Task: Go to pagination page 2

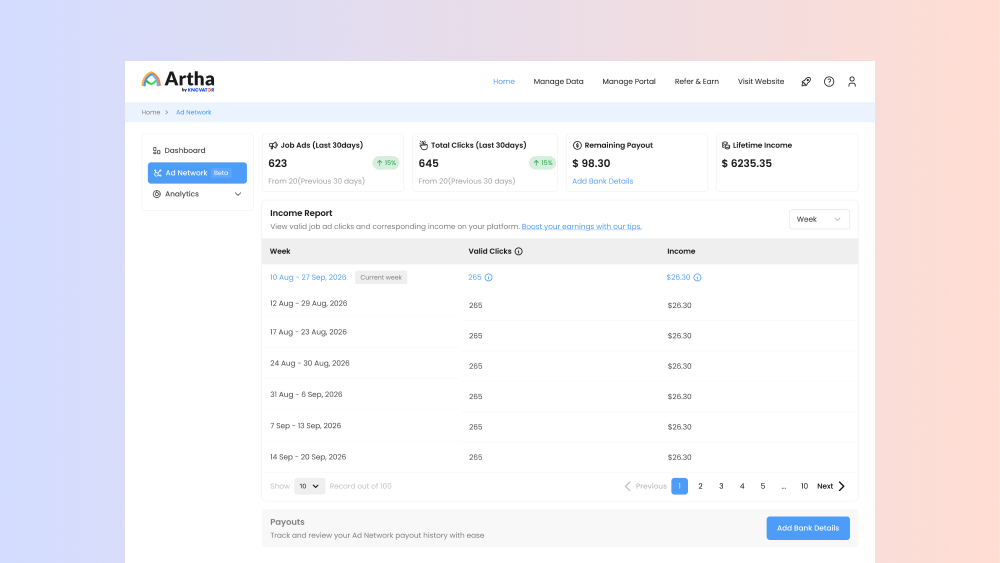Action: pos(700,486)
